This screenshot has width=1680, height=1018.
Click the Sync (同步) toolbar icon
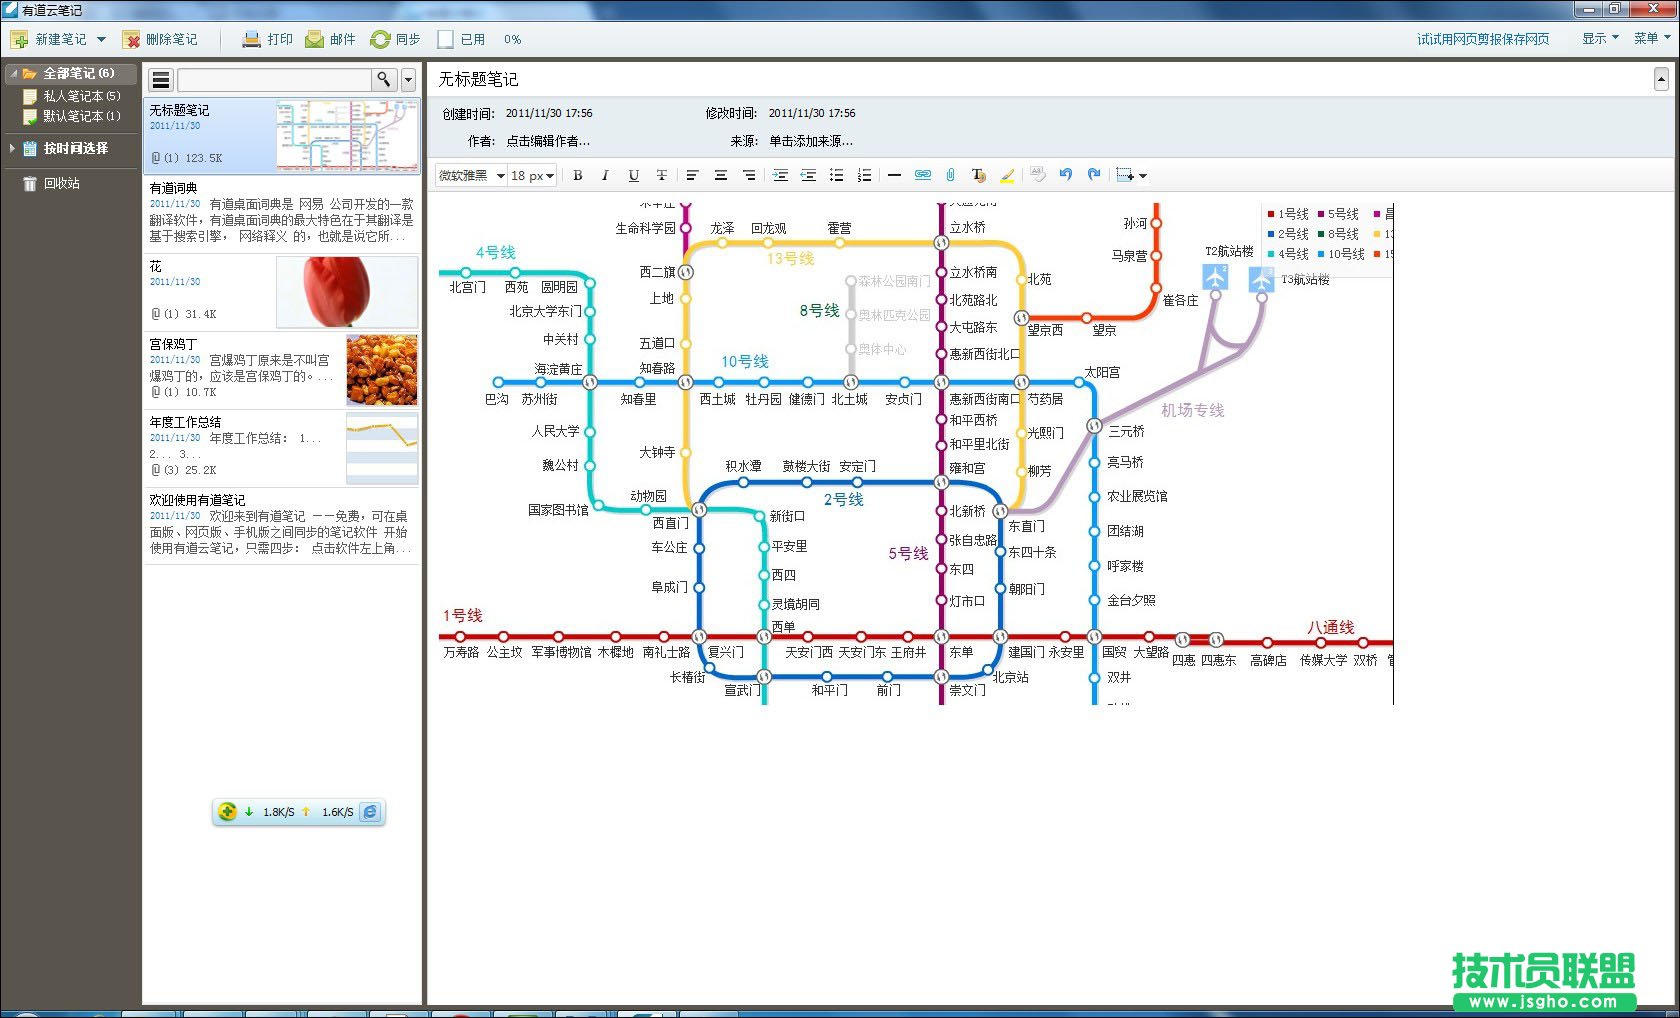pyautogui.click(x=380, y=39)
